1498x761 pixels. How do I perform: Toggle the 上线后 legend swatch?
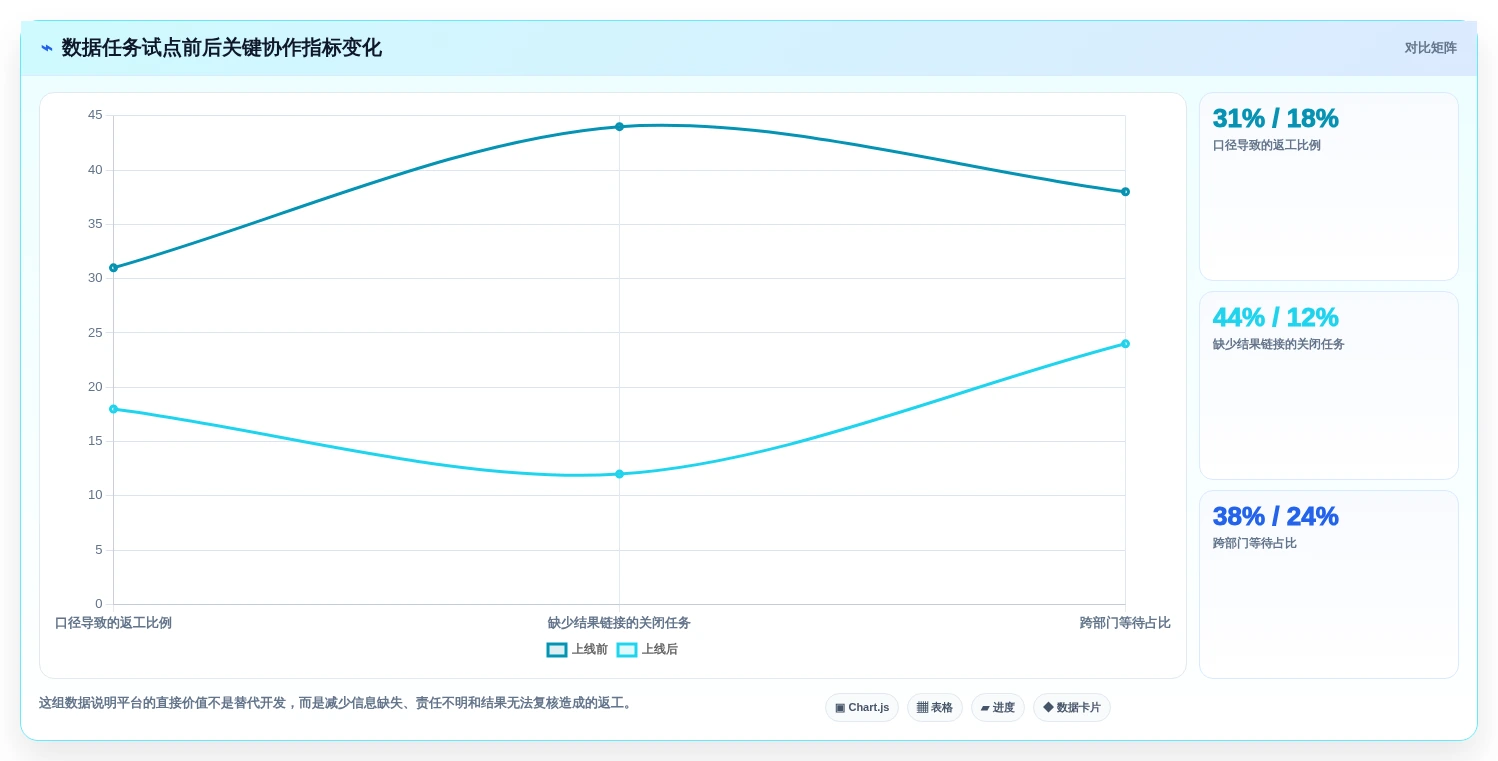627,650
